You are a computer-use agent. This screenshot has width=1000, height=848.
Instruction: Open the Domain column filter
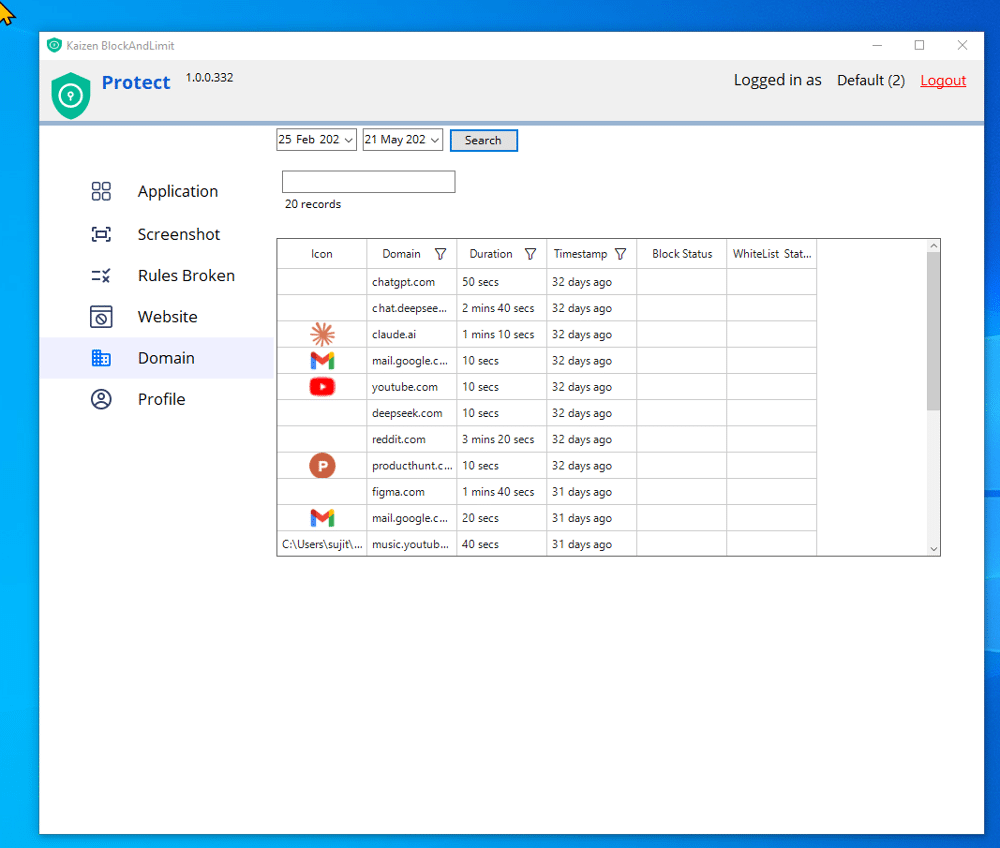pos(440,254)
